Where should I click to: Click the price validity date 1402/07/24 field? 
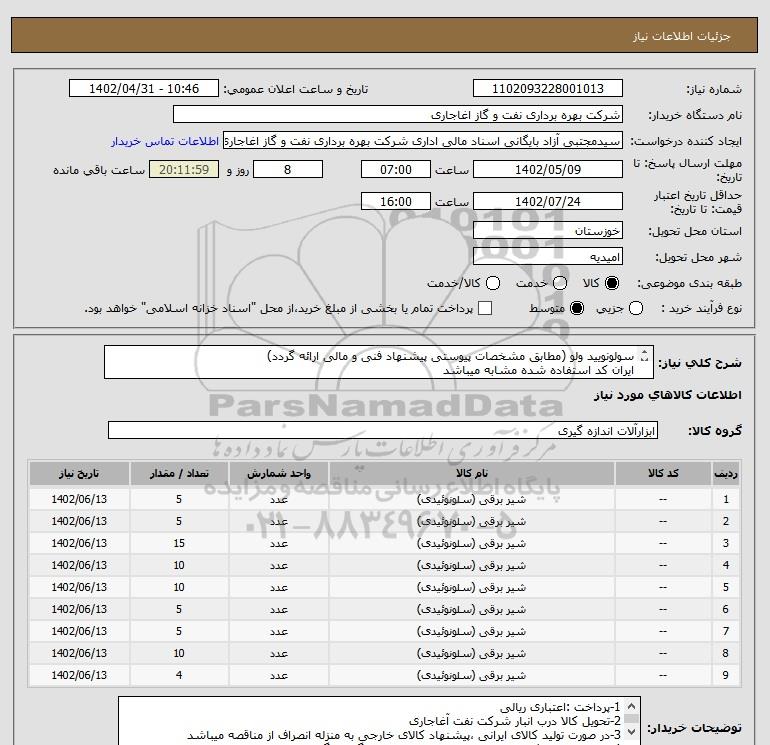[548, 201]
